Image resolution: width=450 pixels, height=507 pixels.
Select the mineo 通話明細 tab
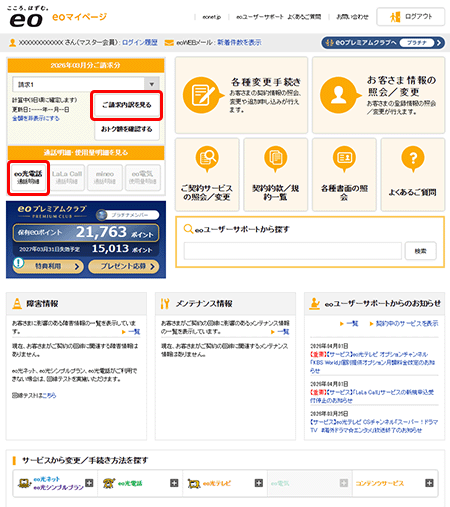click(105, 178)
